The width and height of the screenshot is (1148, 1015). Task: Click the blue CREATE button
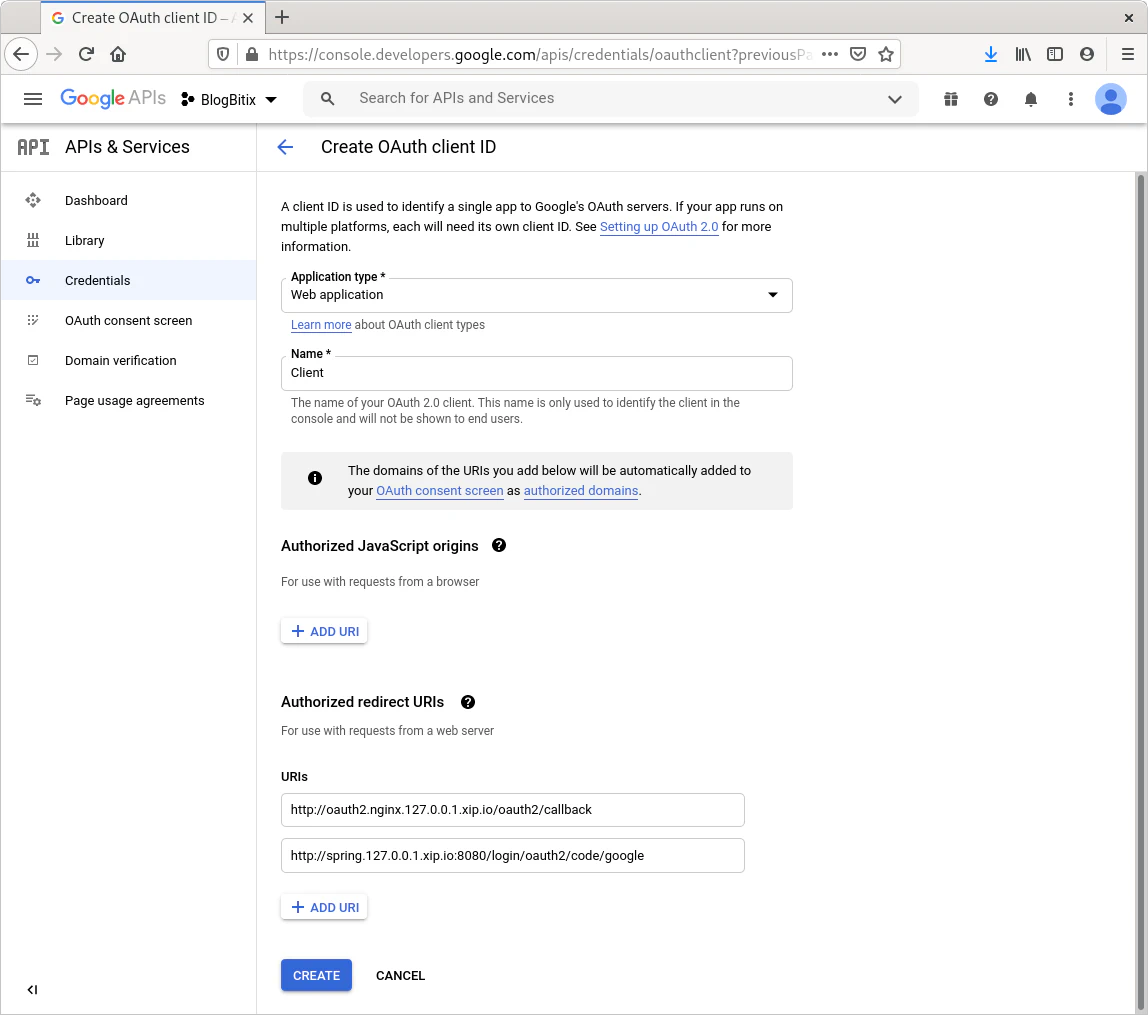coord(316,975)
